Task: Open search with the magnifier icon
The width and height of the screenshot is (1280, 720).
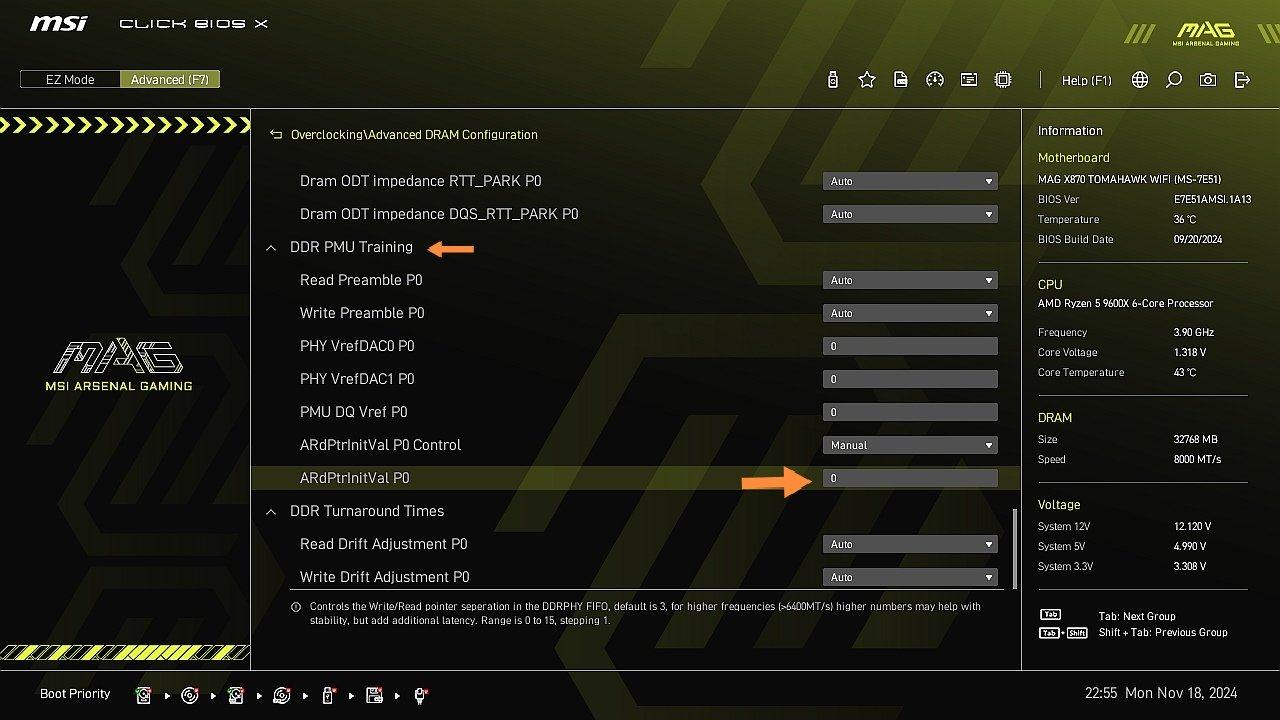Action: click(x=1174, y=80)
